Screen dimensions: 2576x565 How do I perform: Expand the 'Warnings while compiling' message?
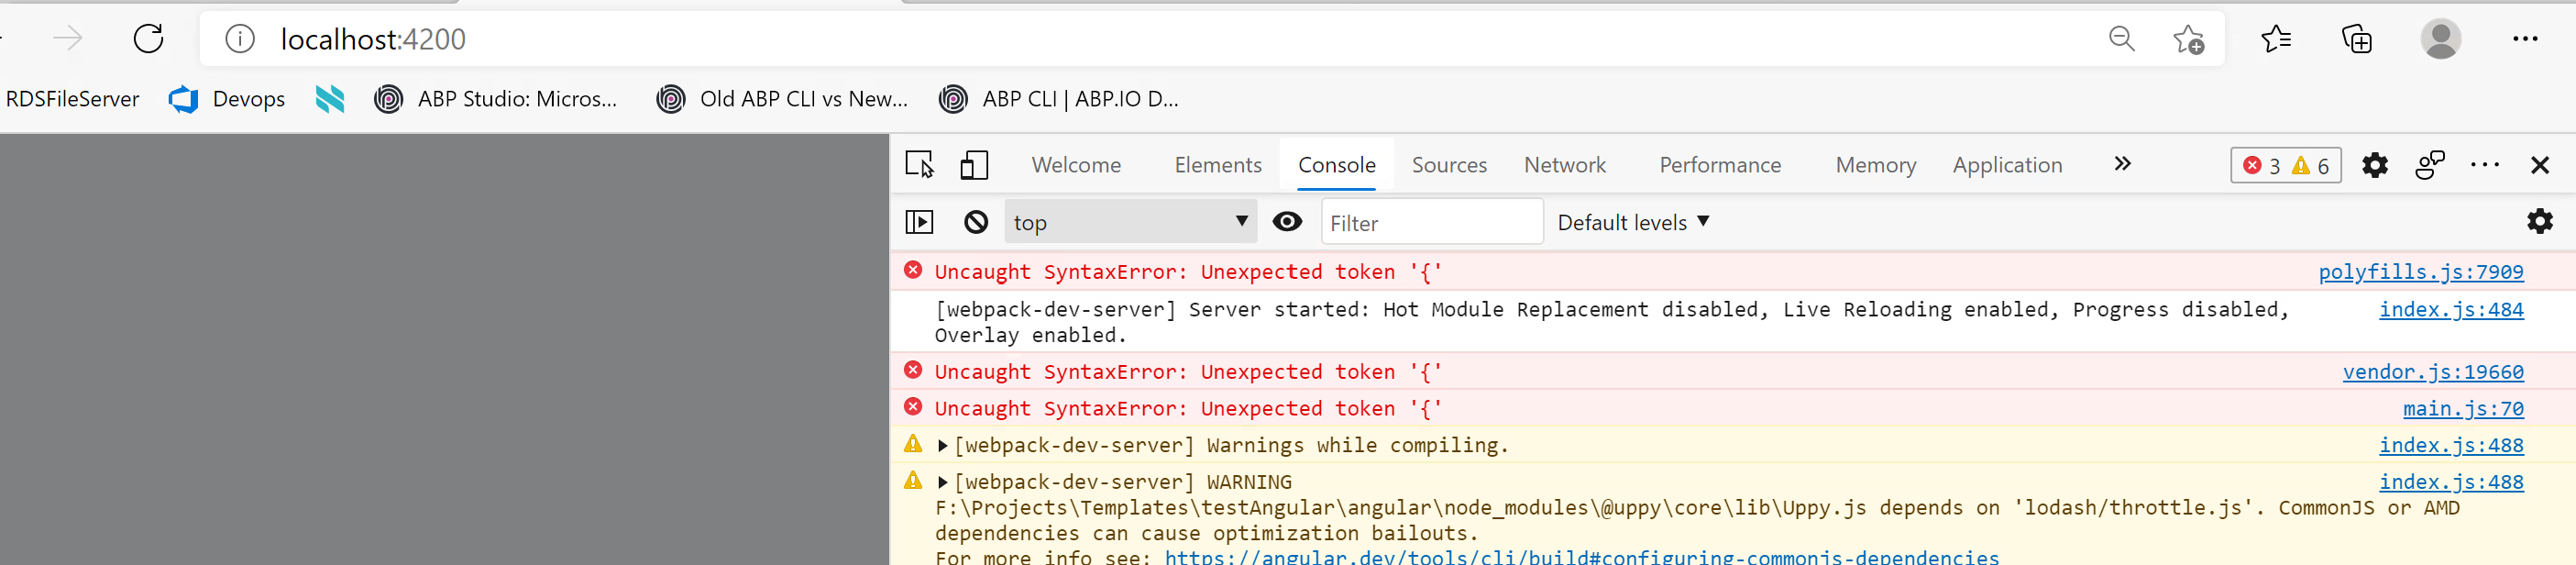click(942, 446)
